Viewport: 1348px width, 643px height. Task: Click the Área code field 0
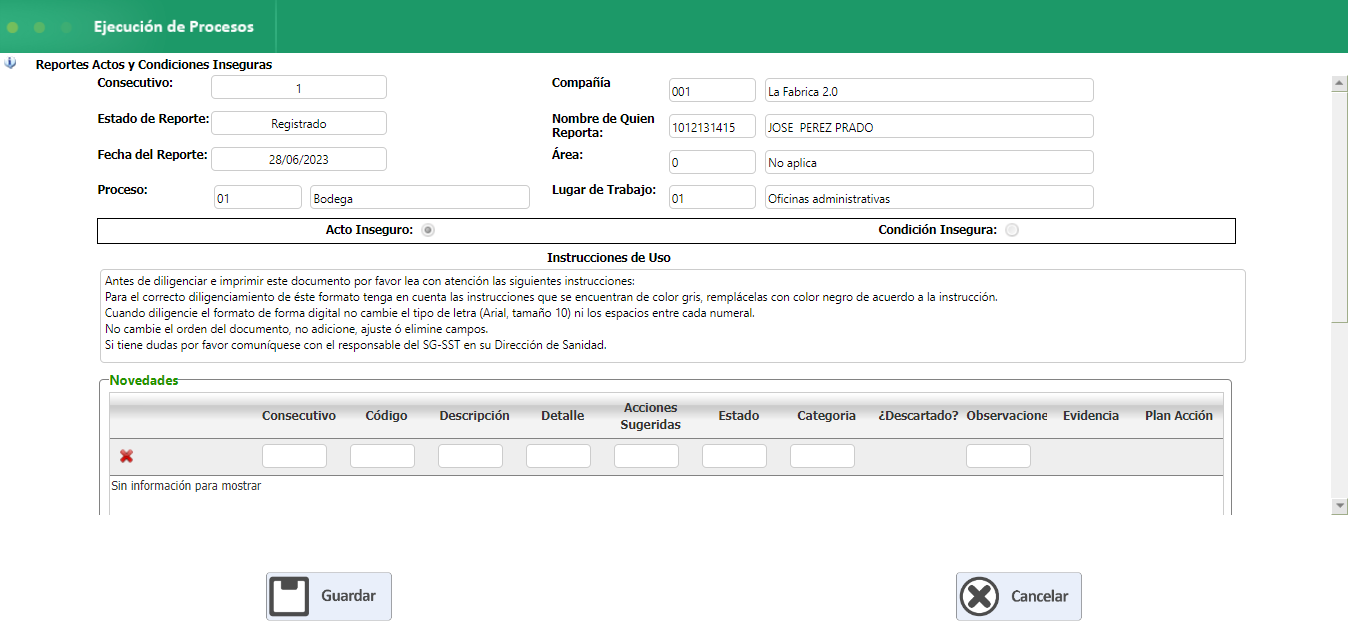(712, 162)
